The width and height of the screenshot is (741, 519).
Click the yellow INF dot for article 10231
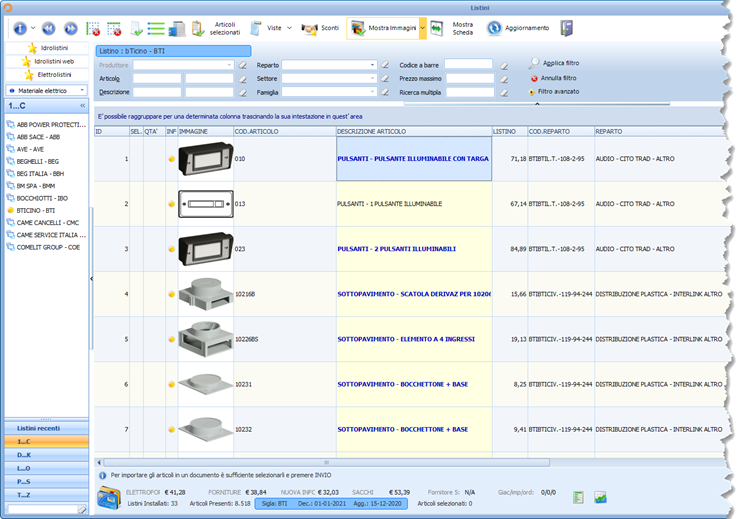coord(172,384)
